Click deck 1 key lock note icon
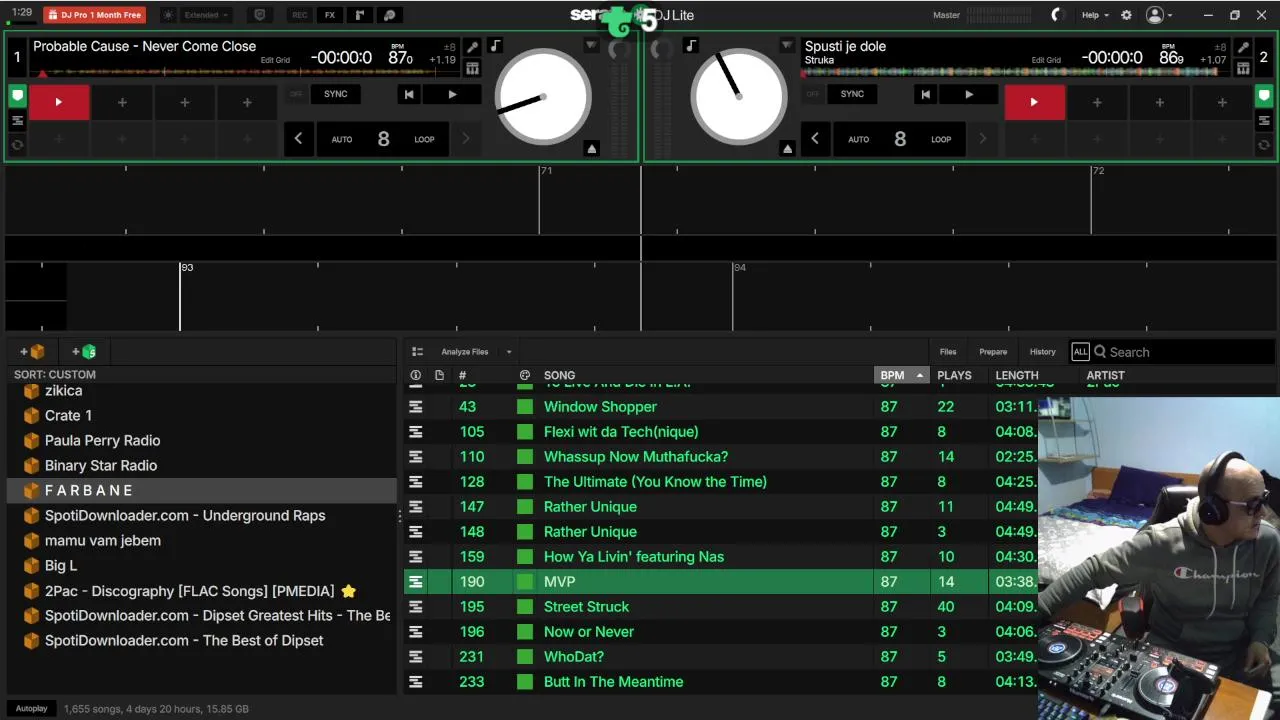This screenshot has width=1280, height=720. coord(495,46)
